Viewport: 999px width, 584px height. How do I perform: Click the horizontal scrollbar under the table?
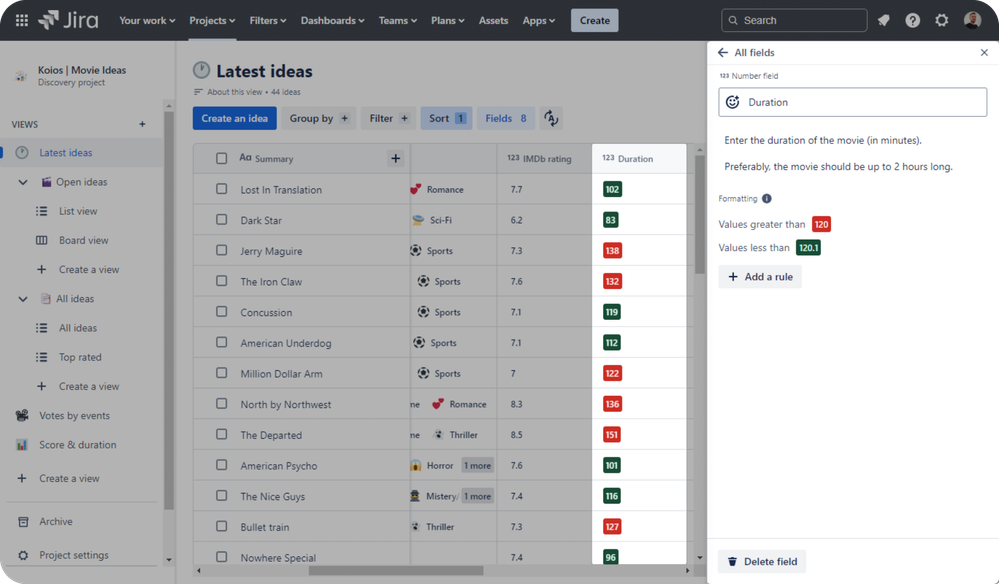pos(396,571)
